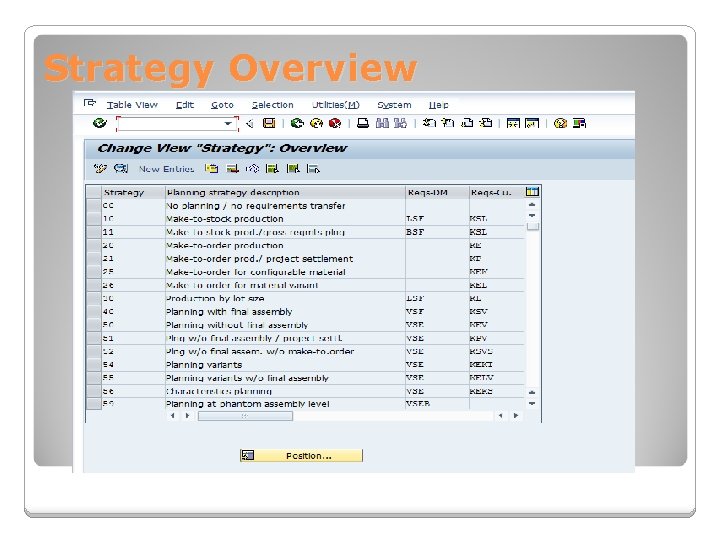Click vertical scrollbar up arrow at table top
The height and width of the screenshot is (540, 720).
(x=532, y=205)
